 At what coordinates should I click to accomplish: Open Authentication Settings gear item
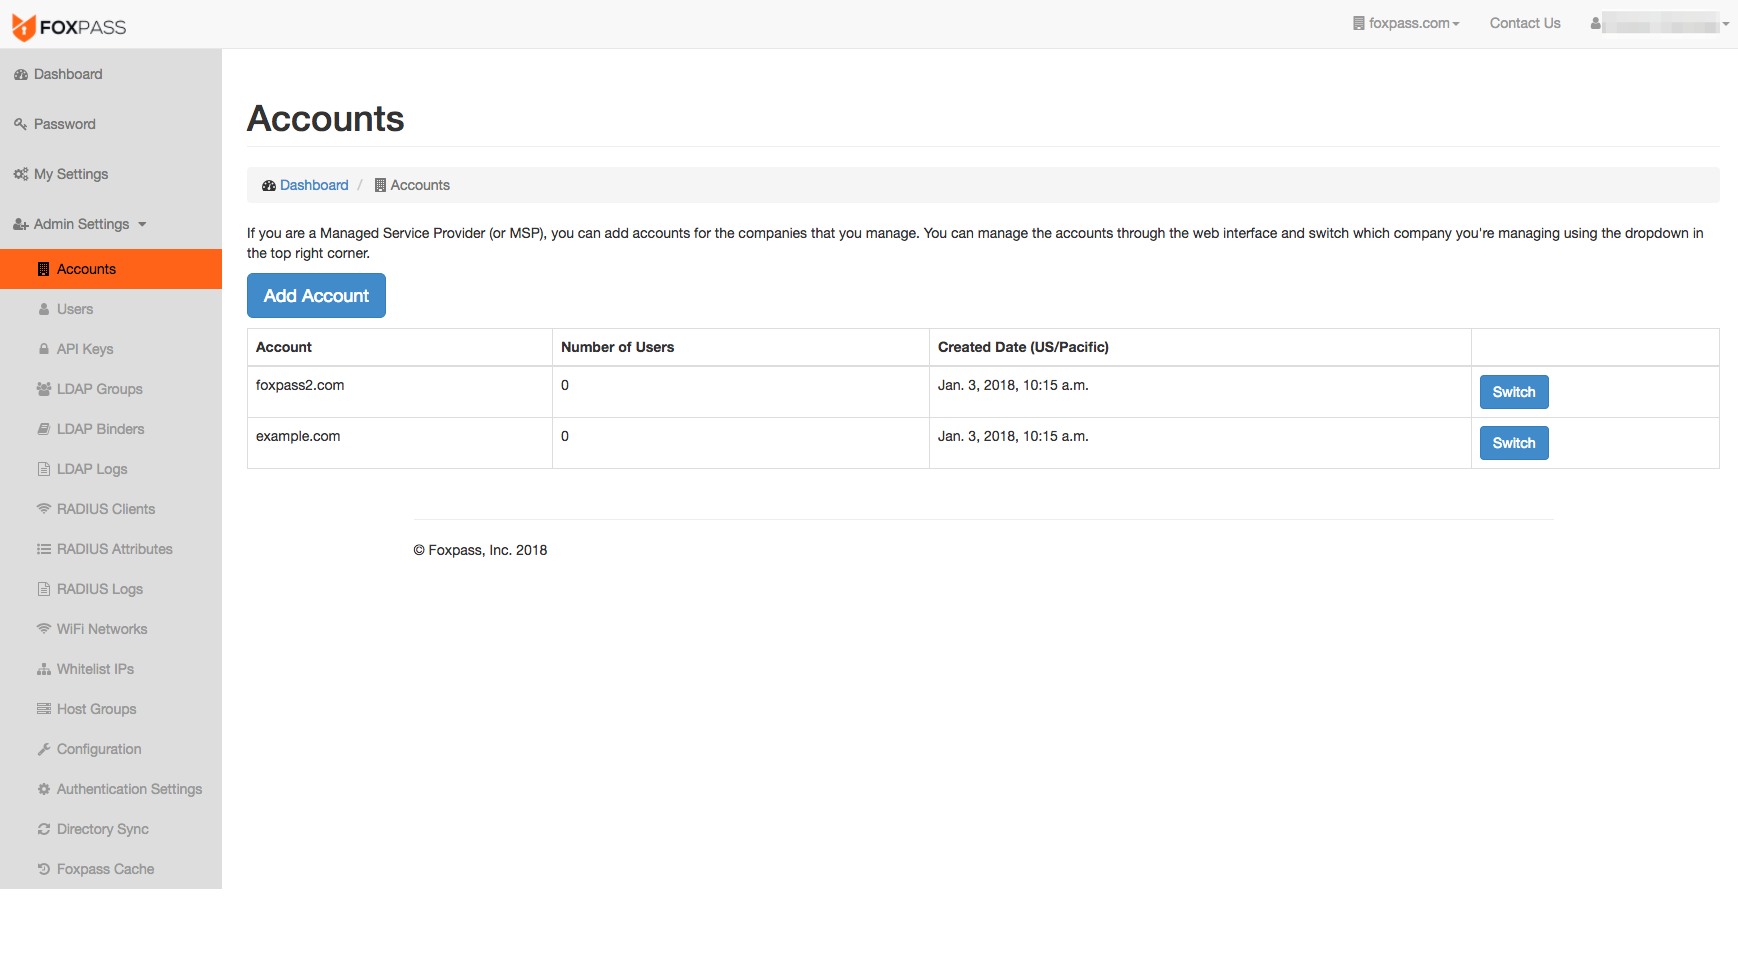point(129,789)
